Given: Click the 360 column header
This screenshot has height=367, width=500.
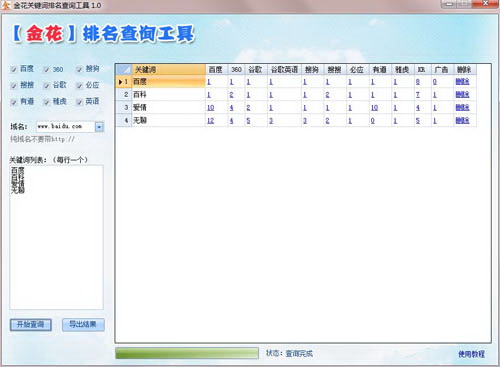Looking at the screenshot, I should pyautogui.click(x=236, y=70).
